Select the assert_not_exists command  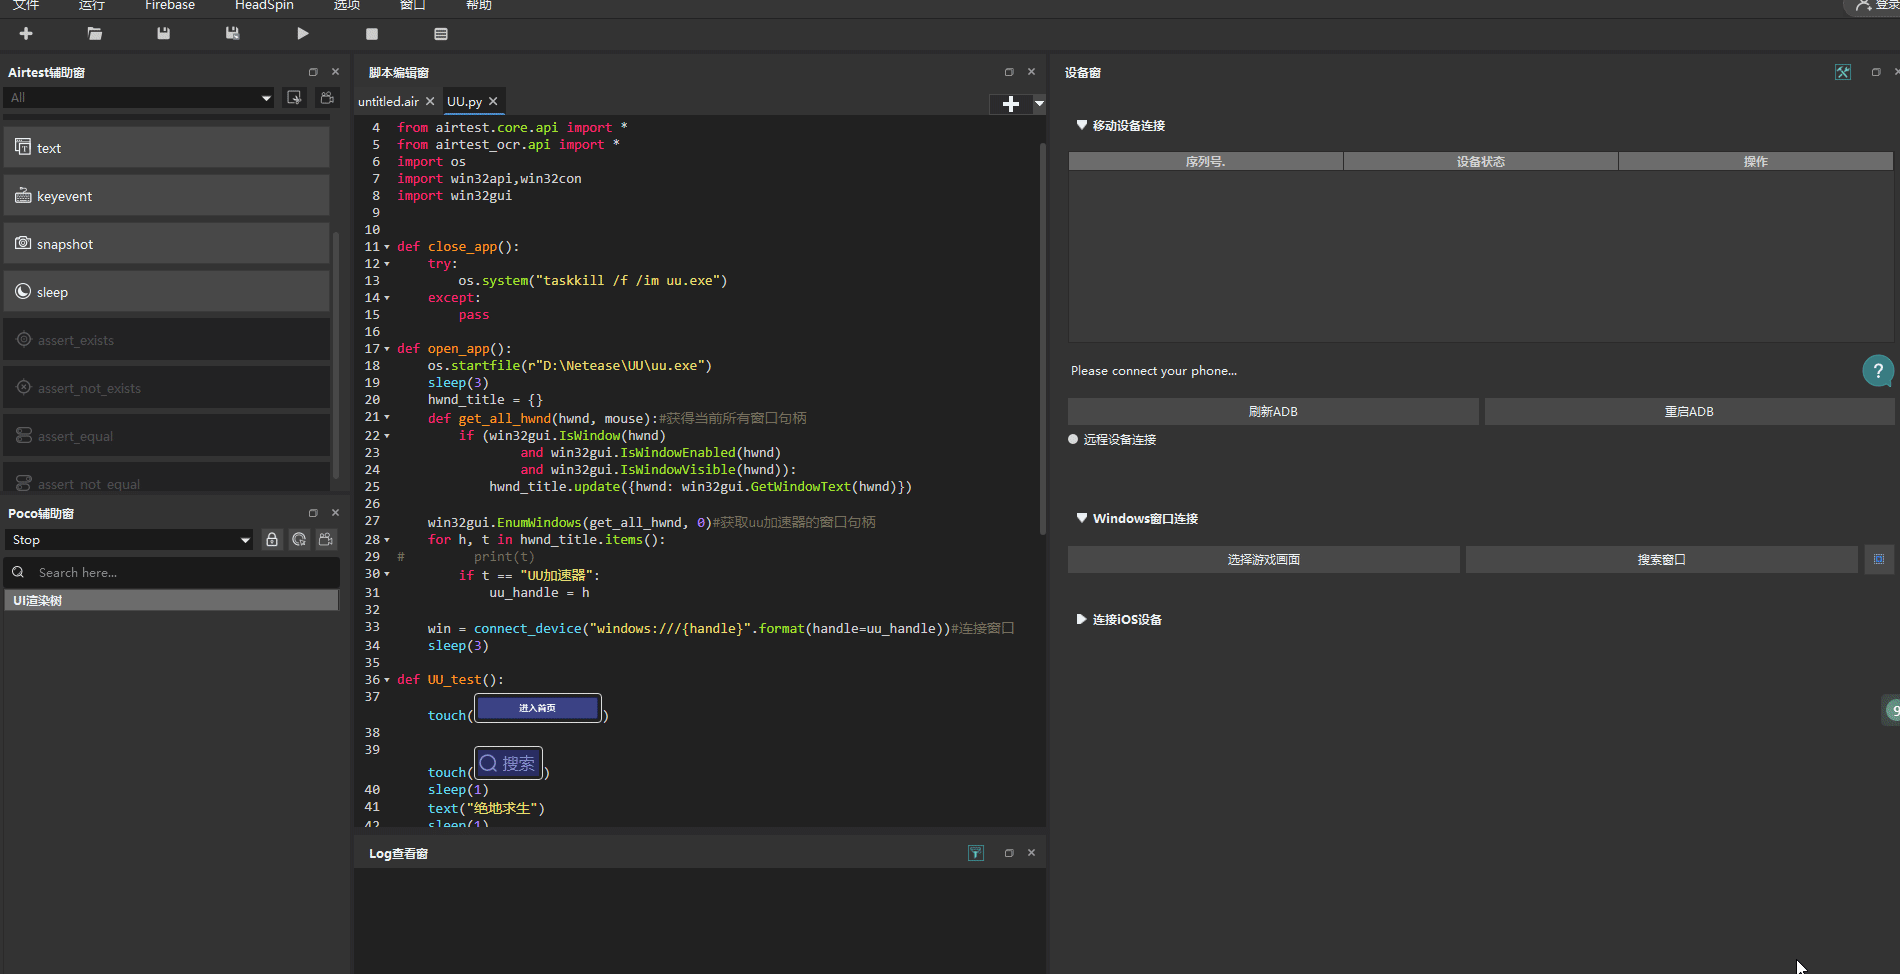[x=166, y=388]
